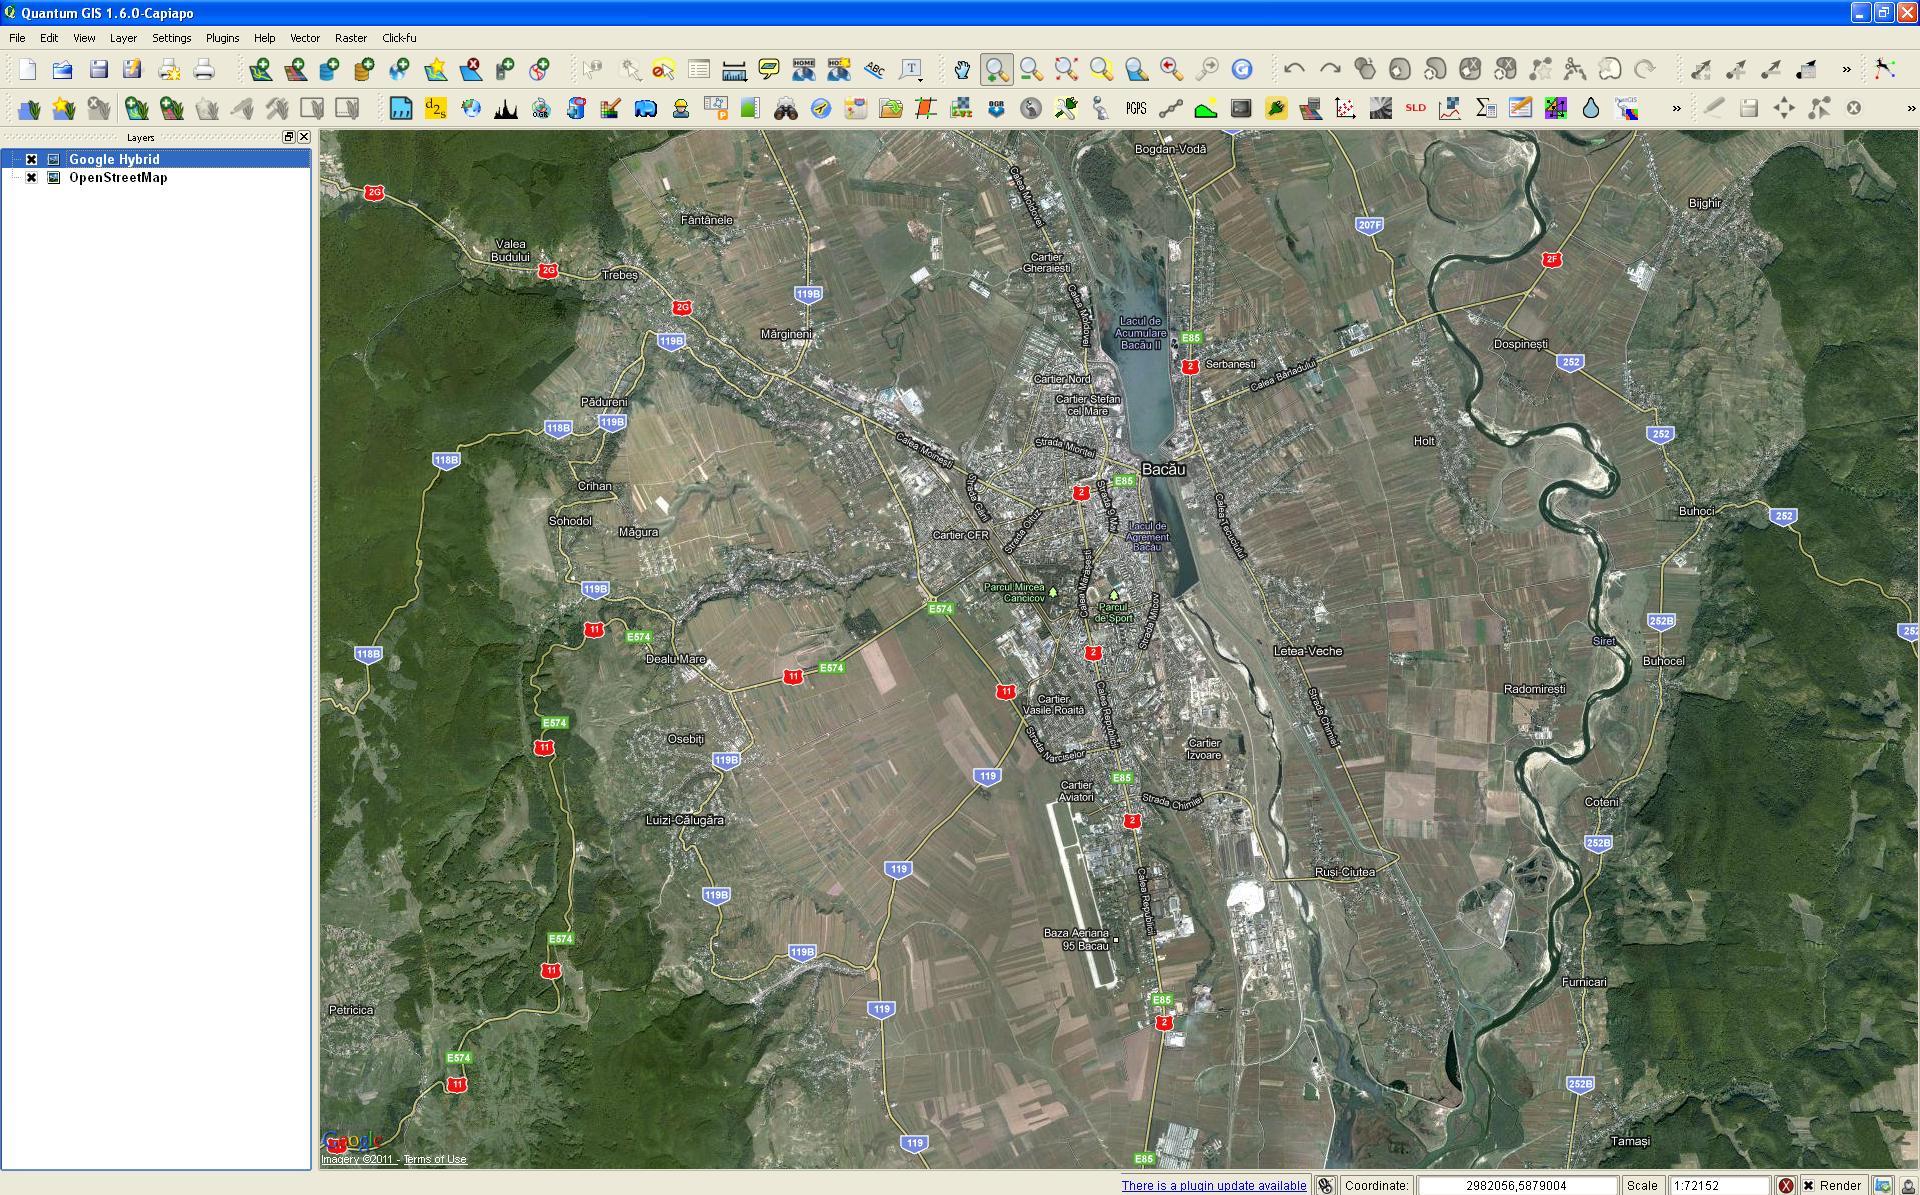1920x1195 pixels.
Task: Open the attribute table
Action: click(x=699, y=69)
